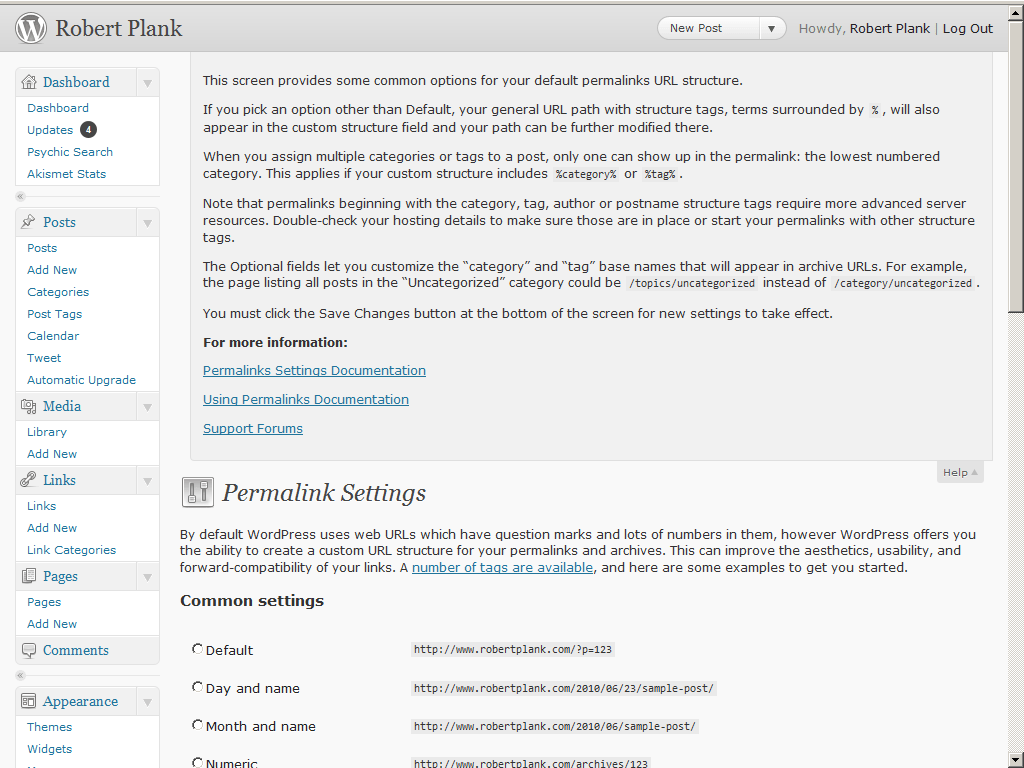The height and width of the screenshot is (768, 1024).
Task: Open the Help panel
Action: click(x=958, y=471)
